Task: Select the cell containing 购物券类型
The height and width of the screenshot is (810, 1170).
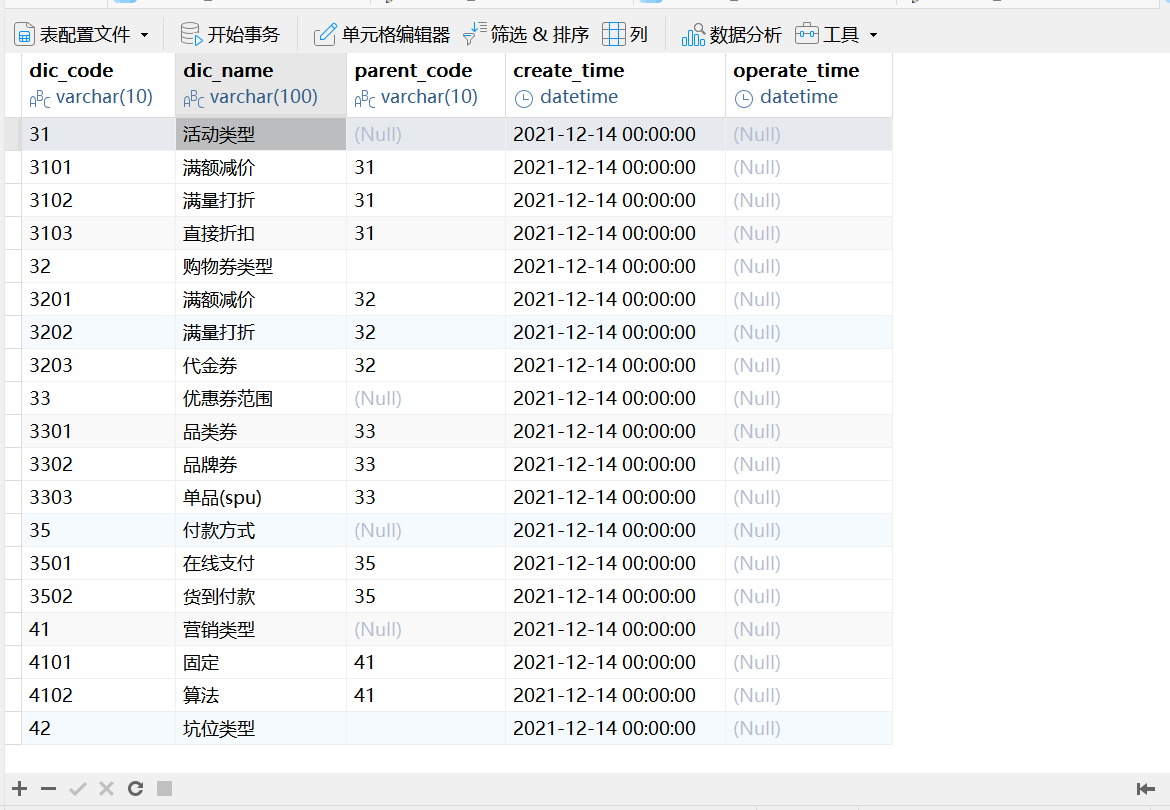Action: pos(228,266)
